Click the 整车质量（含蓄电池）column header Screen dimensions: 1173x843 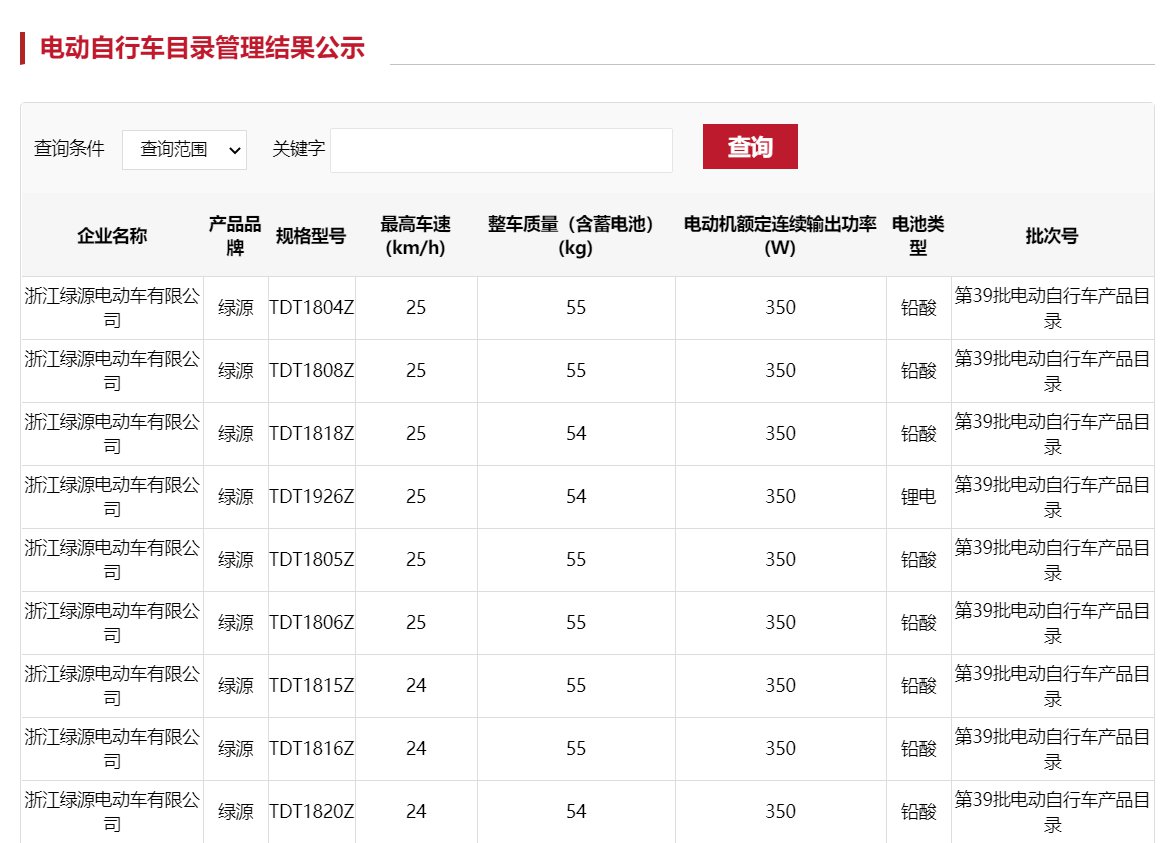(575, 236)
